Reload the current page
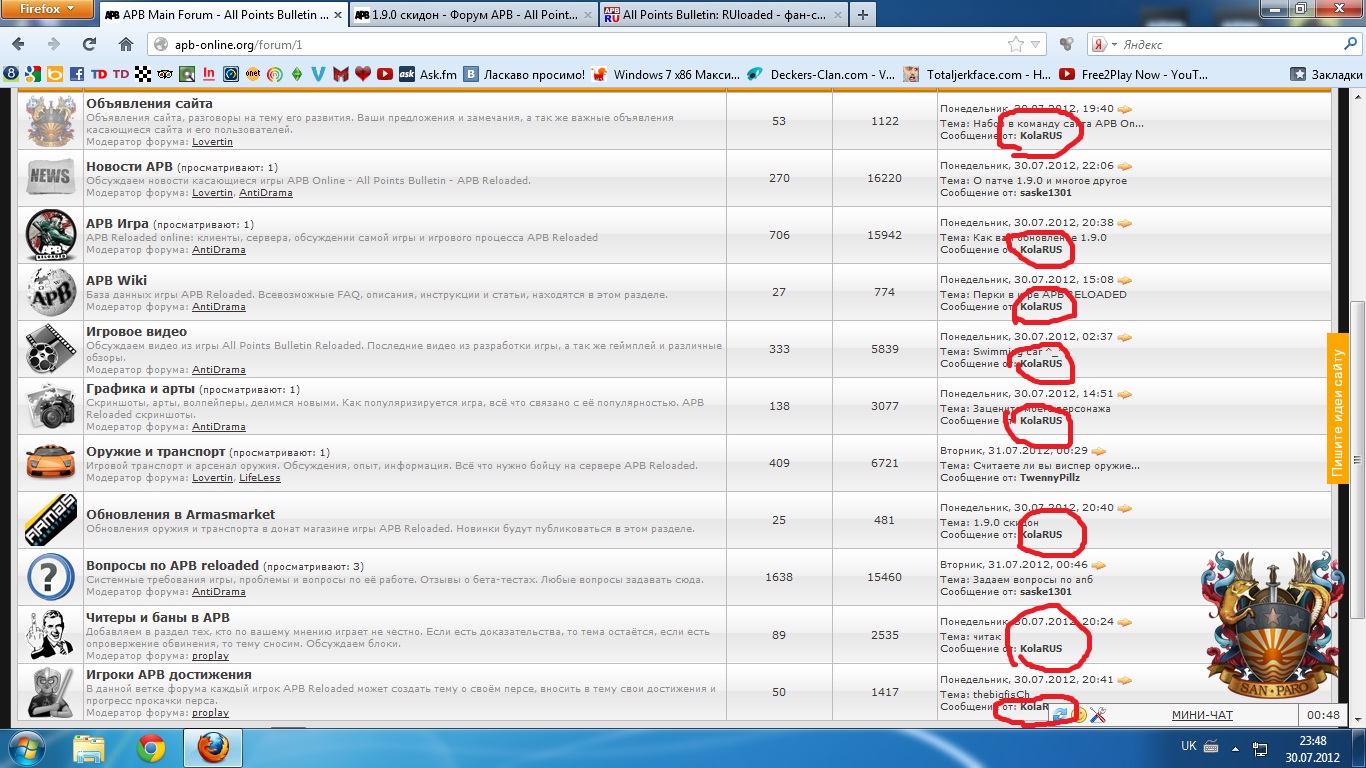The image size is (1366, 768). pyautogui.click(x=89, y=44)
